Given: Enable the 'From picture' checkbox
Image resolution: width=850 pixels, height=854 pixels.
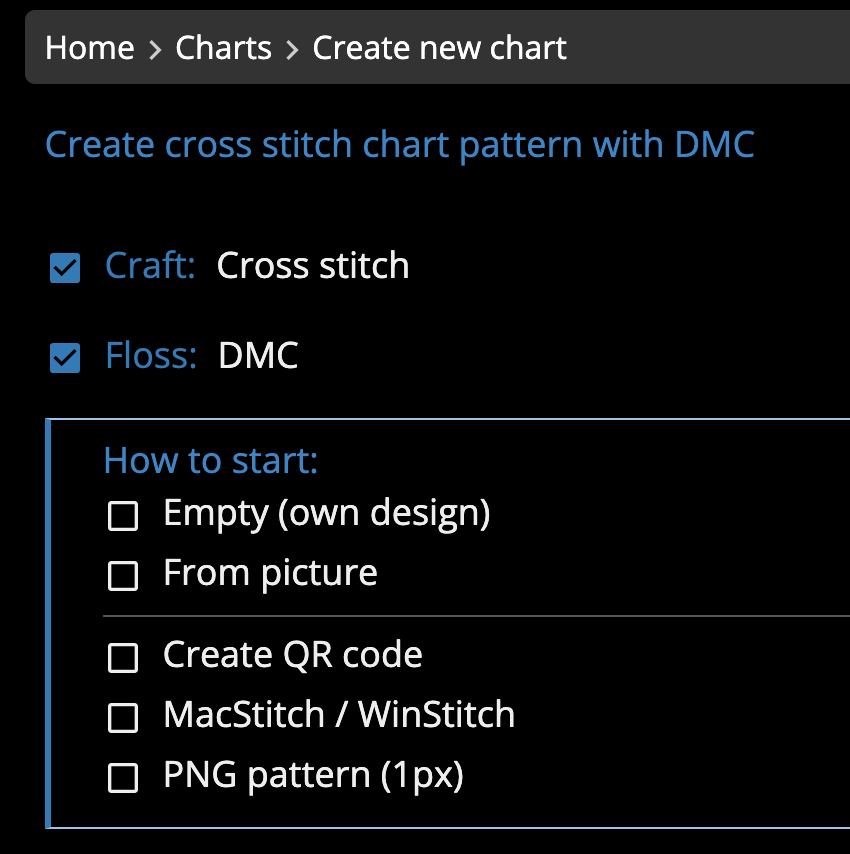Looking at the screenshot, I should coord(123,575).
